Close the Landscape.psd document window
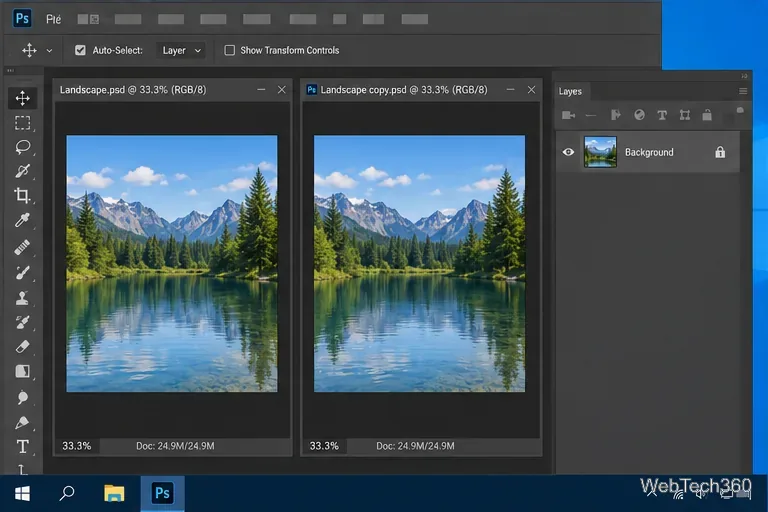 pyautogui.click(x=282, y=90)
